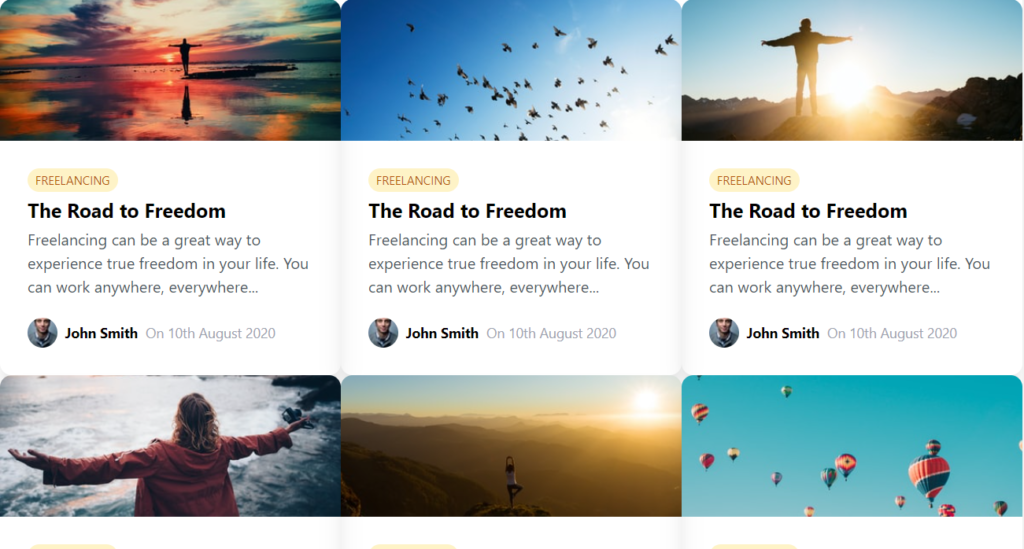The width and height of the screenshot is (1024, 549).
Task: Click third card's 10th August 2020 date
Action: 892,333
